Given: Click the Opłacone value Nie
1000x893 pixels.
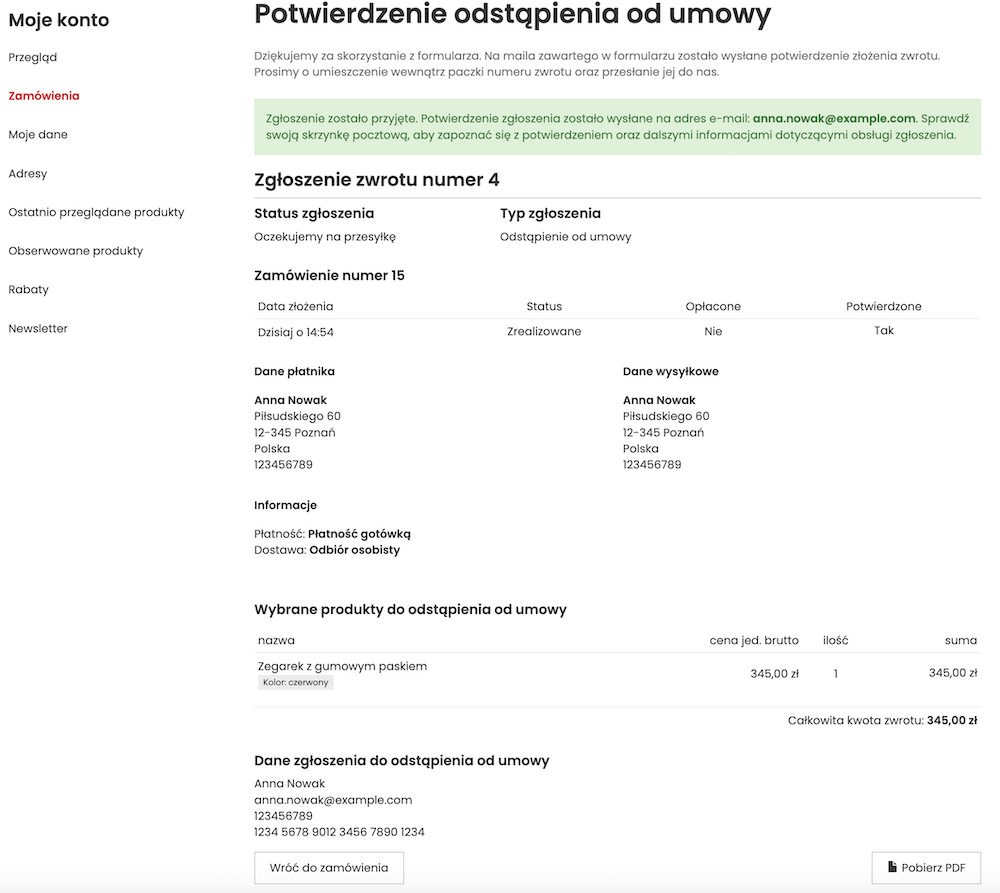Looking at the screenshot, I should (713, 332).
